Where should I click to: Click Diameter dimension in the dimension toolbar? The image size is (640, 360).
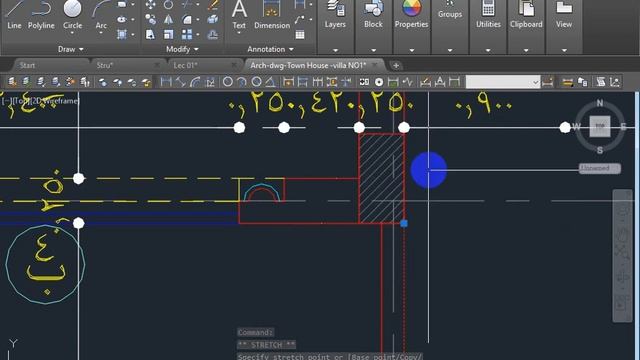[x=256, y=82]
